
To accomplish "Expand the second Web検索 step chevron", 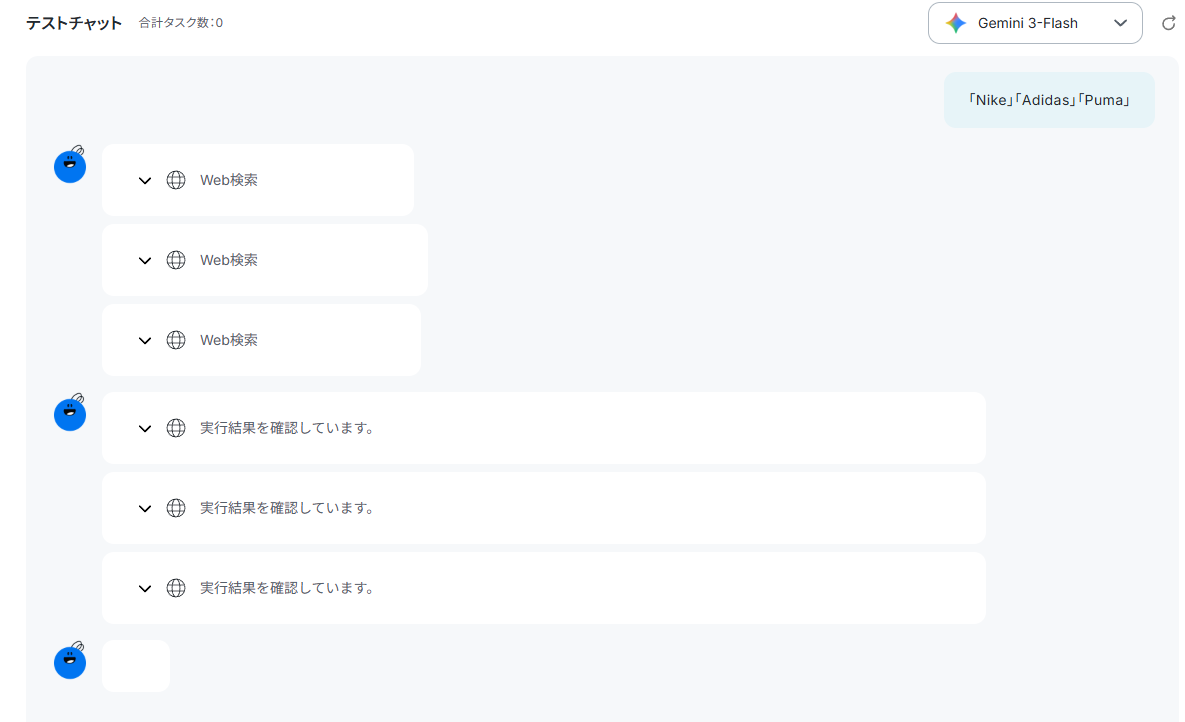I will click(x=145, y=261).
